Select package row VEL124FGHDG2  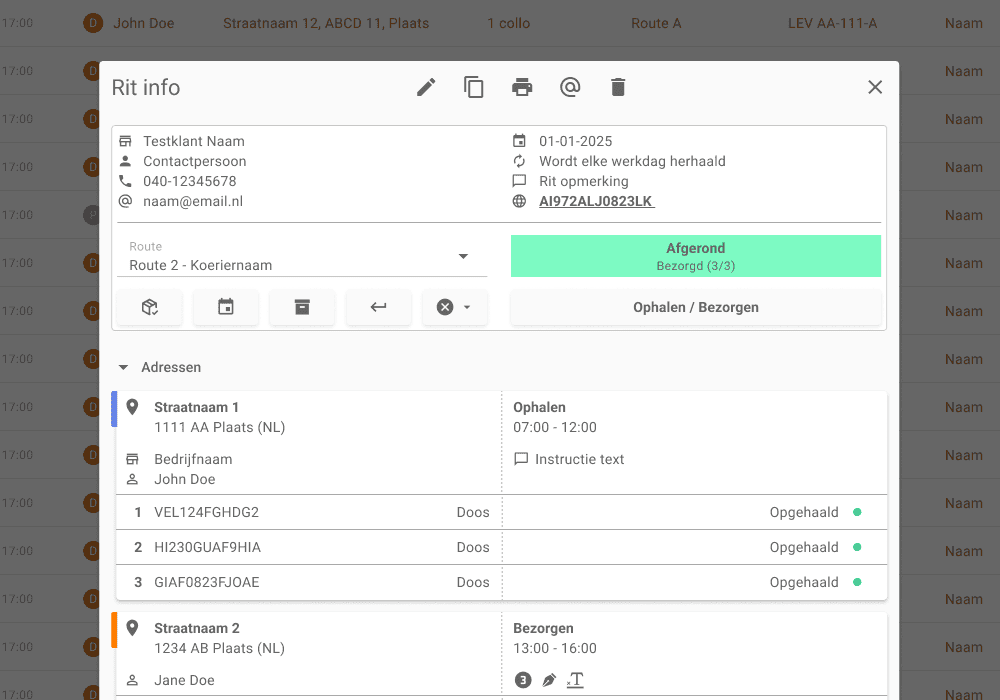pyautogui.click(x=501, y=512)
